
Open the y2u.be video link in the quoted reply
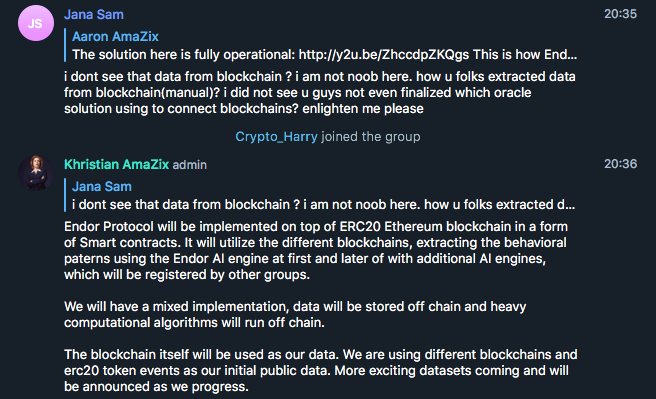384,54
